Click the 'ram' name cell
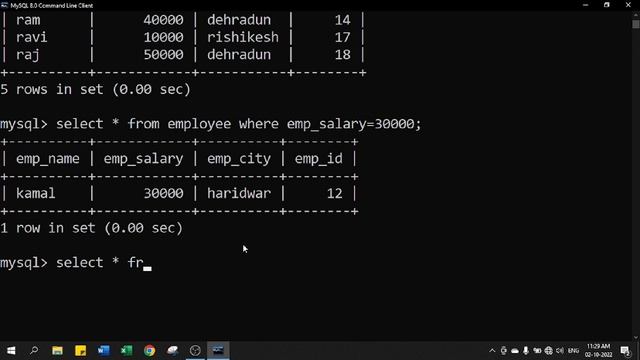 (x=28, y=20)
